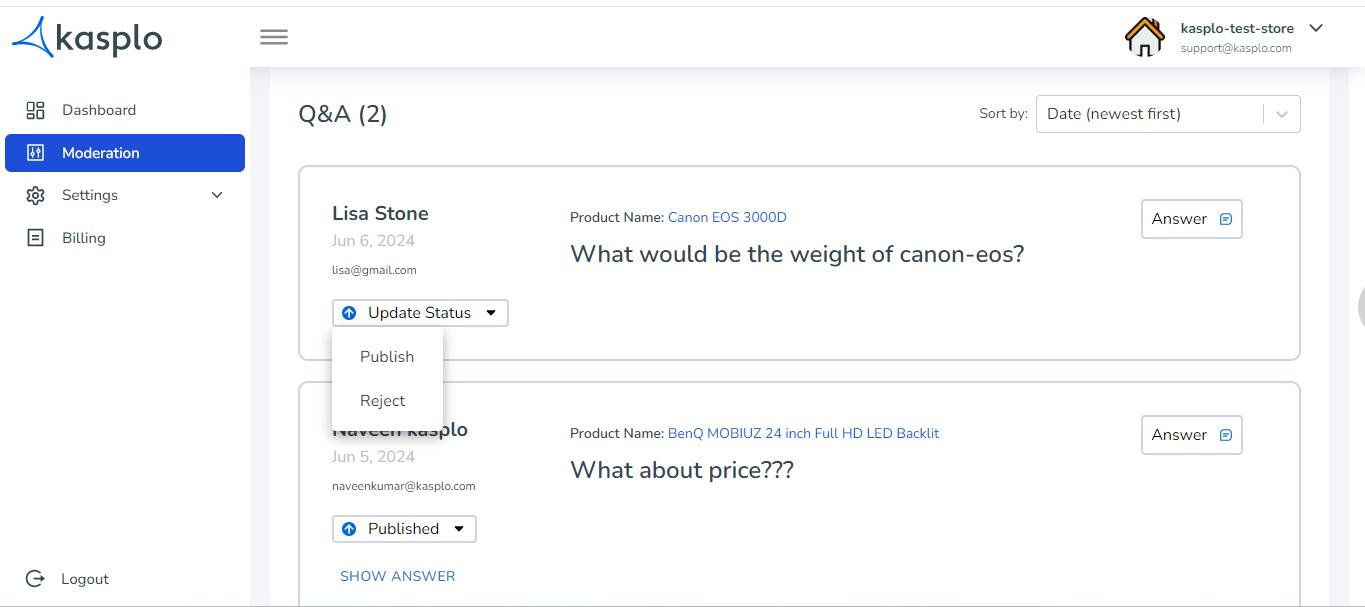This screenshot has width=1365, height=607.
Task: Click the Logout arrow icon
Action: [35, 579]
